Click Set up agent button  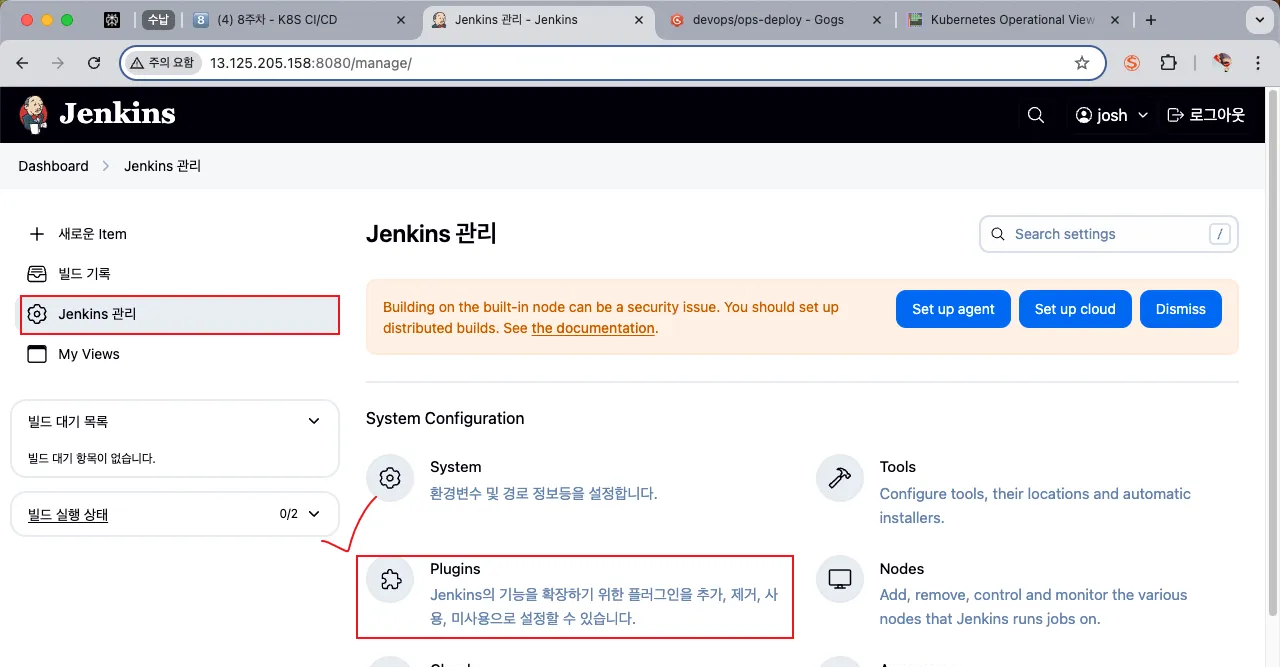(x=953, y=309)
